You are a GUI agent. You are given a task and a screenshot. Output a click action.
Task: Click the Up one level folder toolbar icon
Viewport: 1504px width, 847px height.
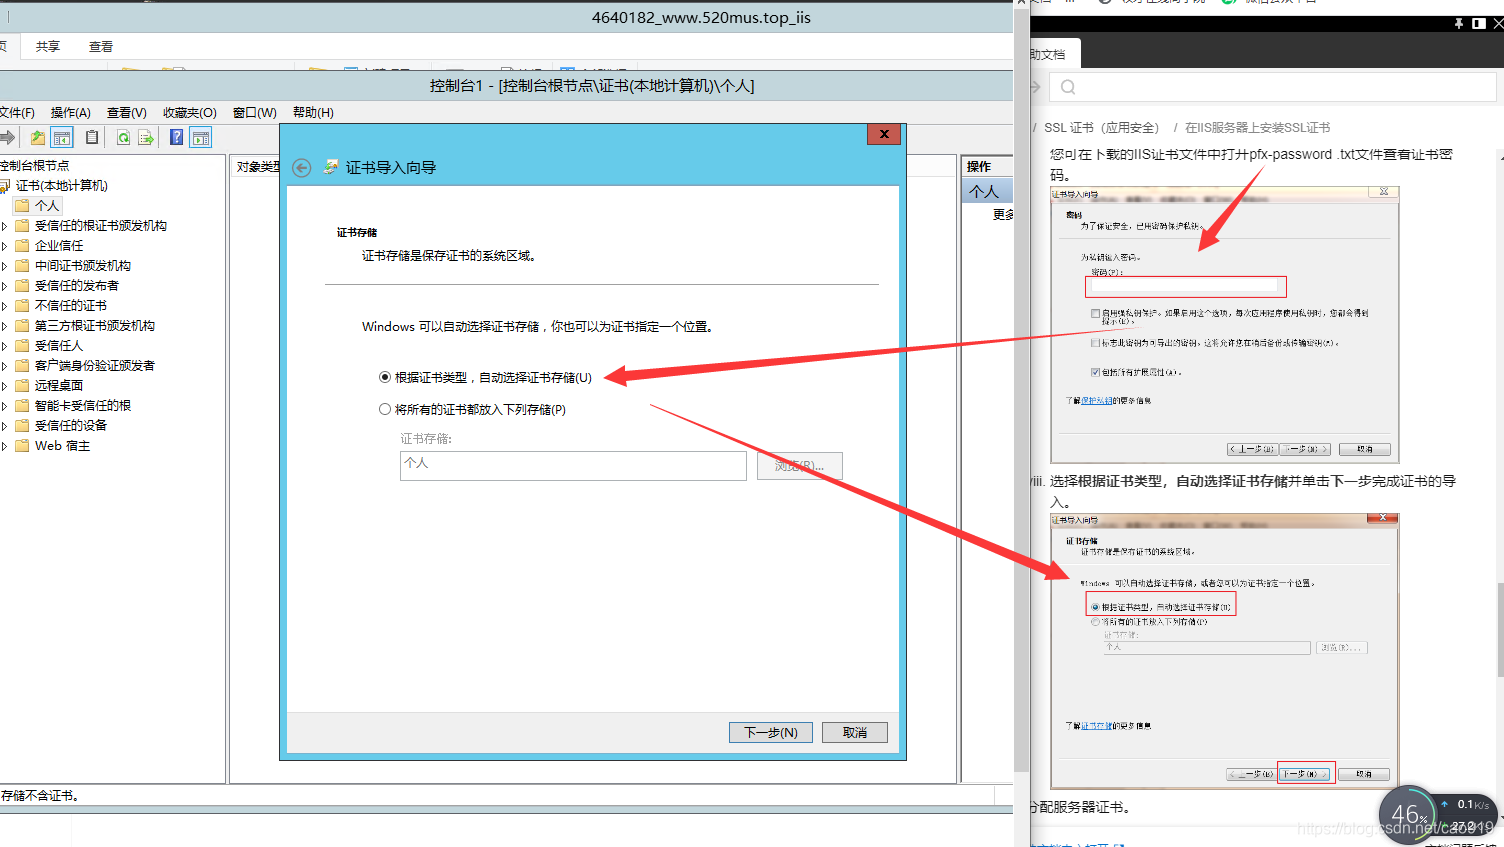point(38,138)
